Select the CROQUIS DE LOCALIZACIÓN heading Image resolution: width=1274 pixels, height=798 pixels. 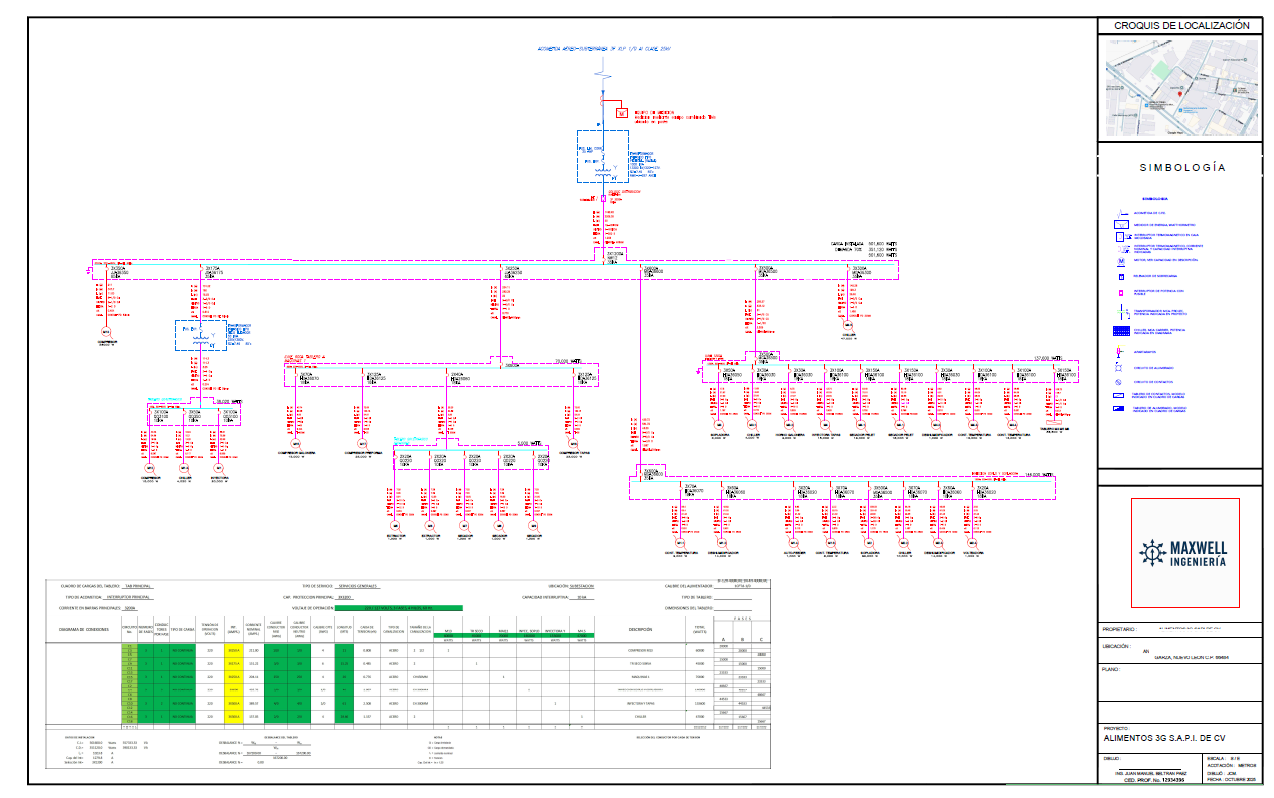pyautogui.click(x=1181, y=25)
